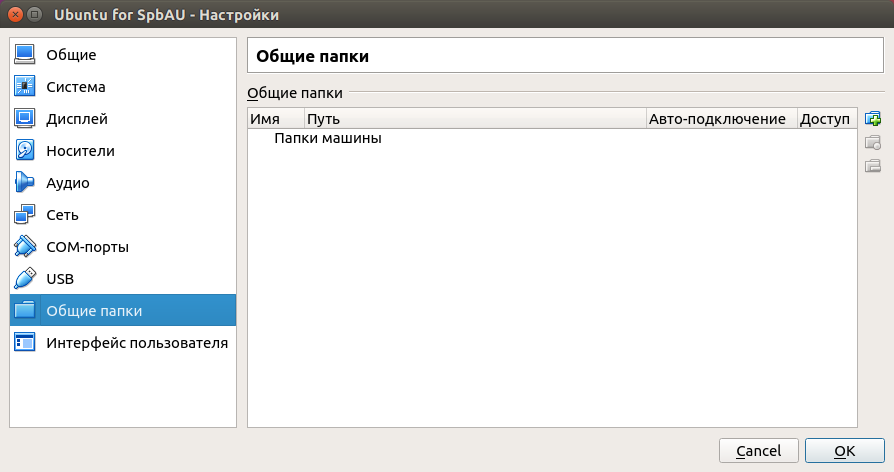Confirm settings with the OK button

(844, 451)
